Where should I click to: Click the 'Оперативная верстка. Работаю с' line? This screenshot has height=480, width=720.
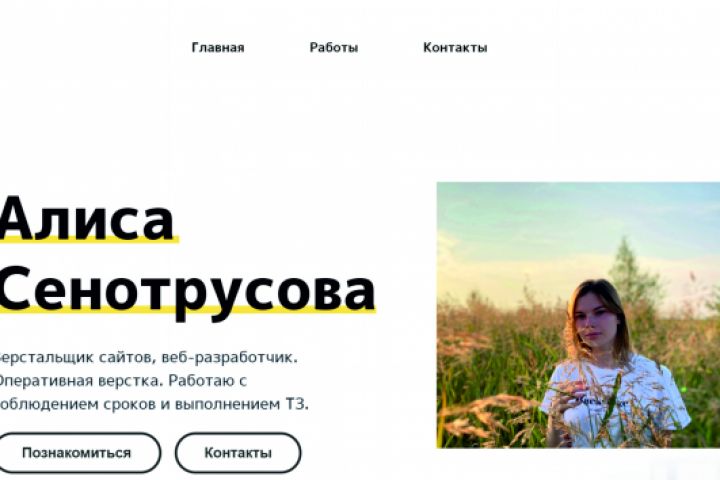[123, 381]
